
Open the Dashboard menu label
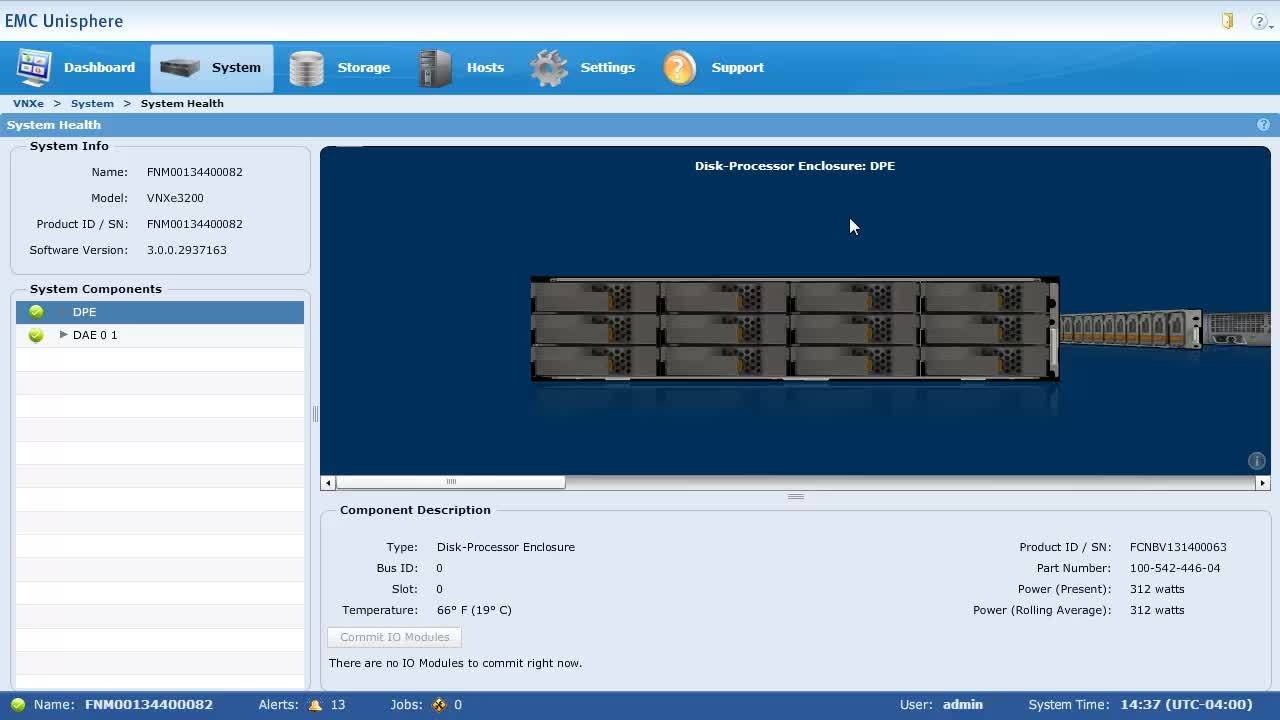(x=99, y=68)
